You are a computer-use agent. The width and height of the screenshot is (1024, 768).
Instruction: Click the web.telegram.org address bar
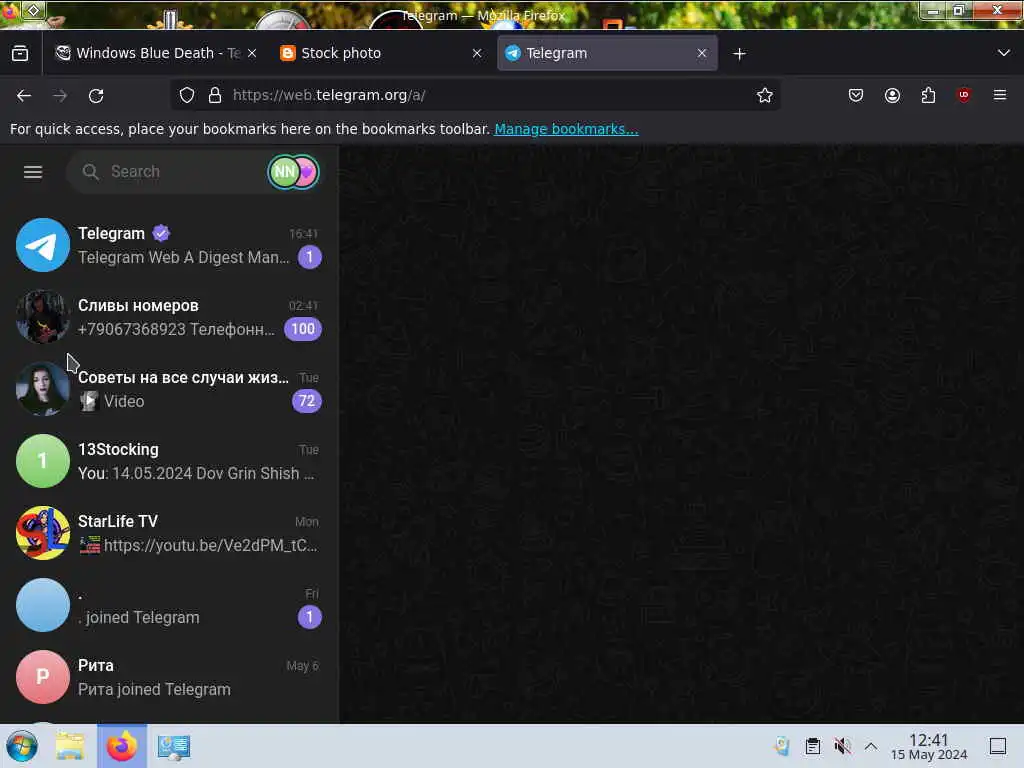pyautogui.click(x=477, y=95)
